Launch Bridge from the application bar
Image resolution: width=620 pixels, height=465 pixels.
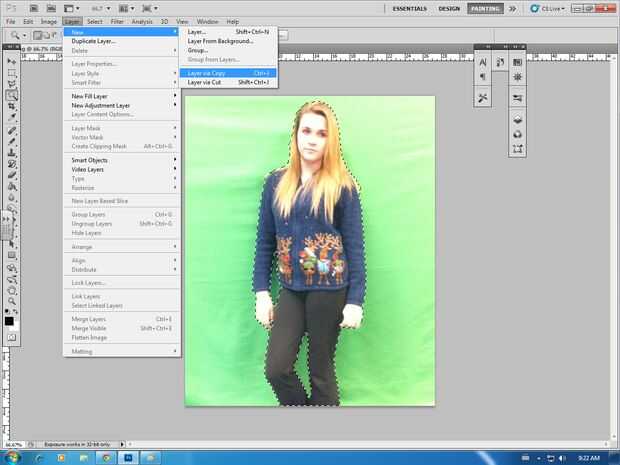tap(34, 8)
